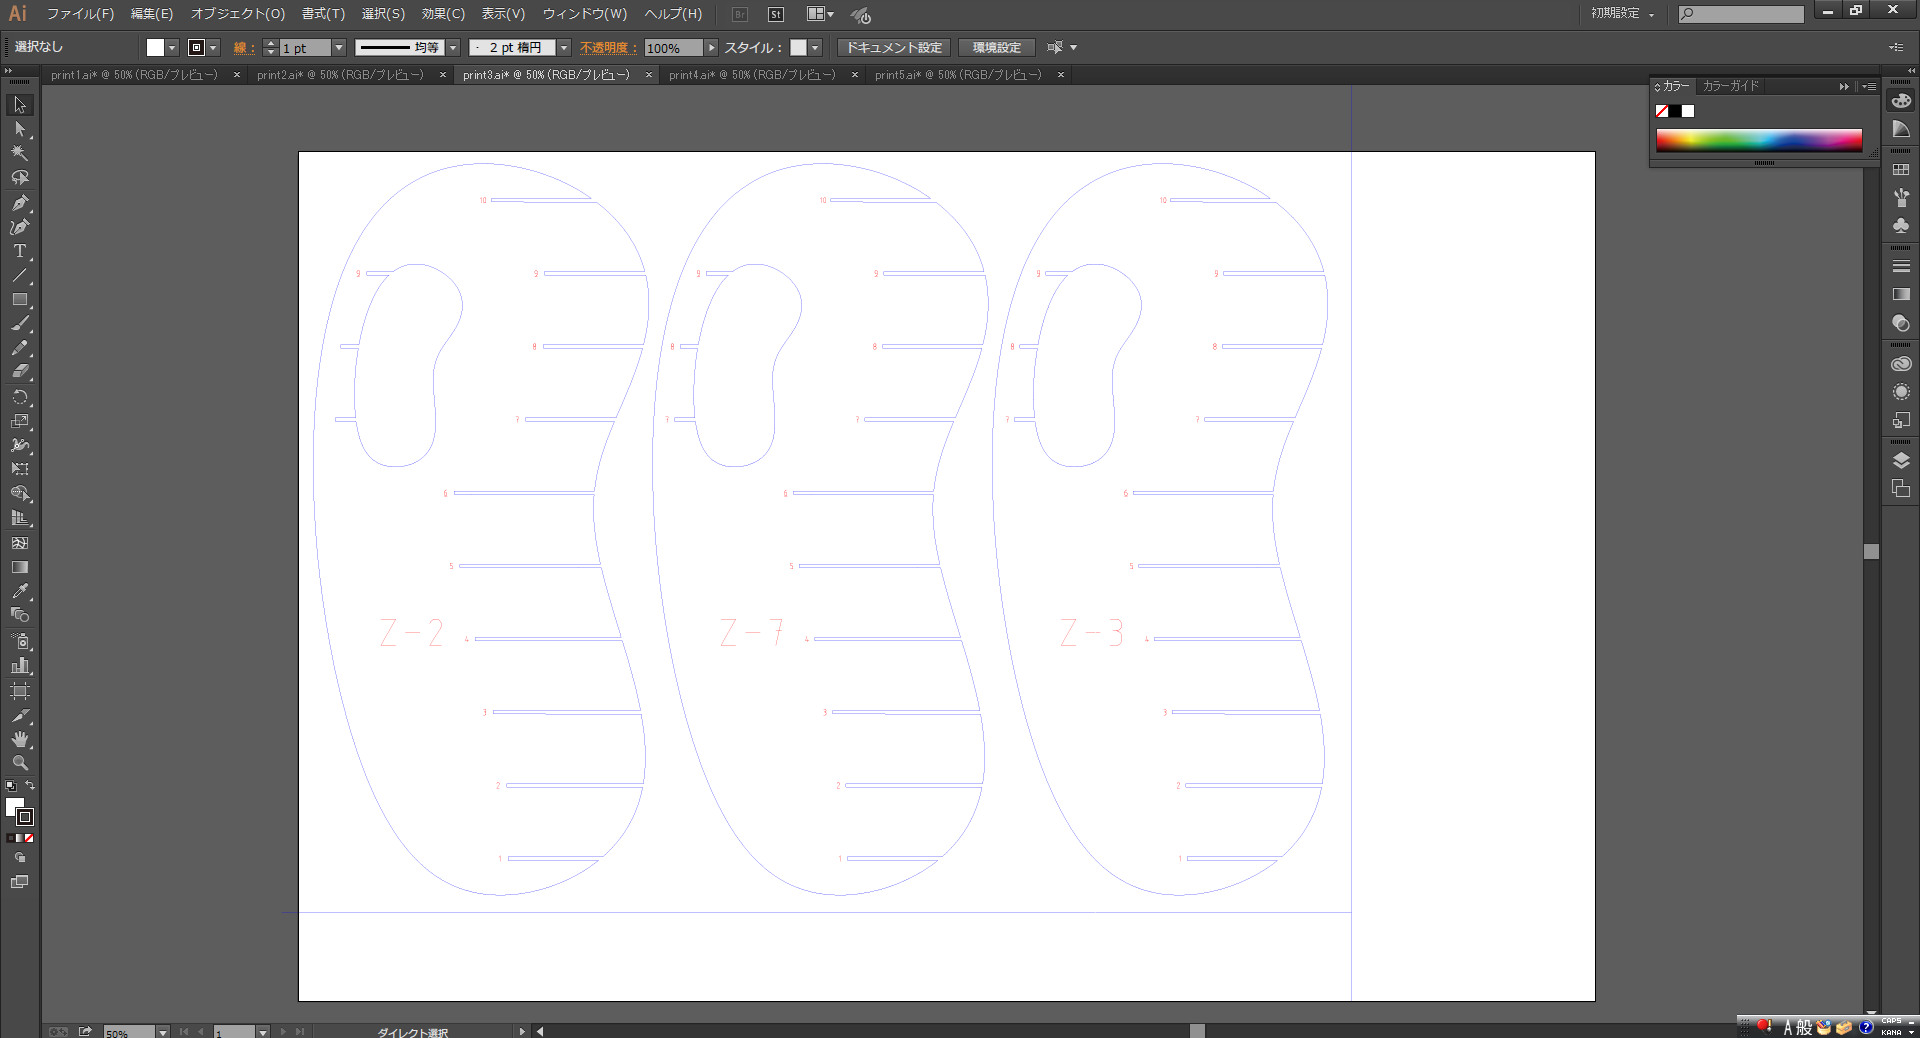This screenshot has height=1038, width=1920.
Task: Open the Stroke panel icon in dock
Action: 1901,267
